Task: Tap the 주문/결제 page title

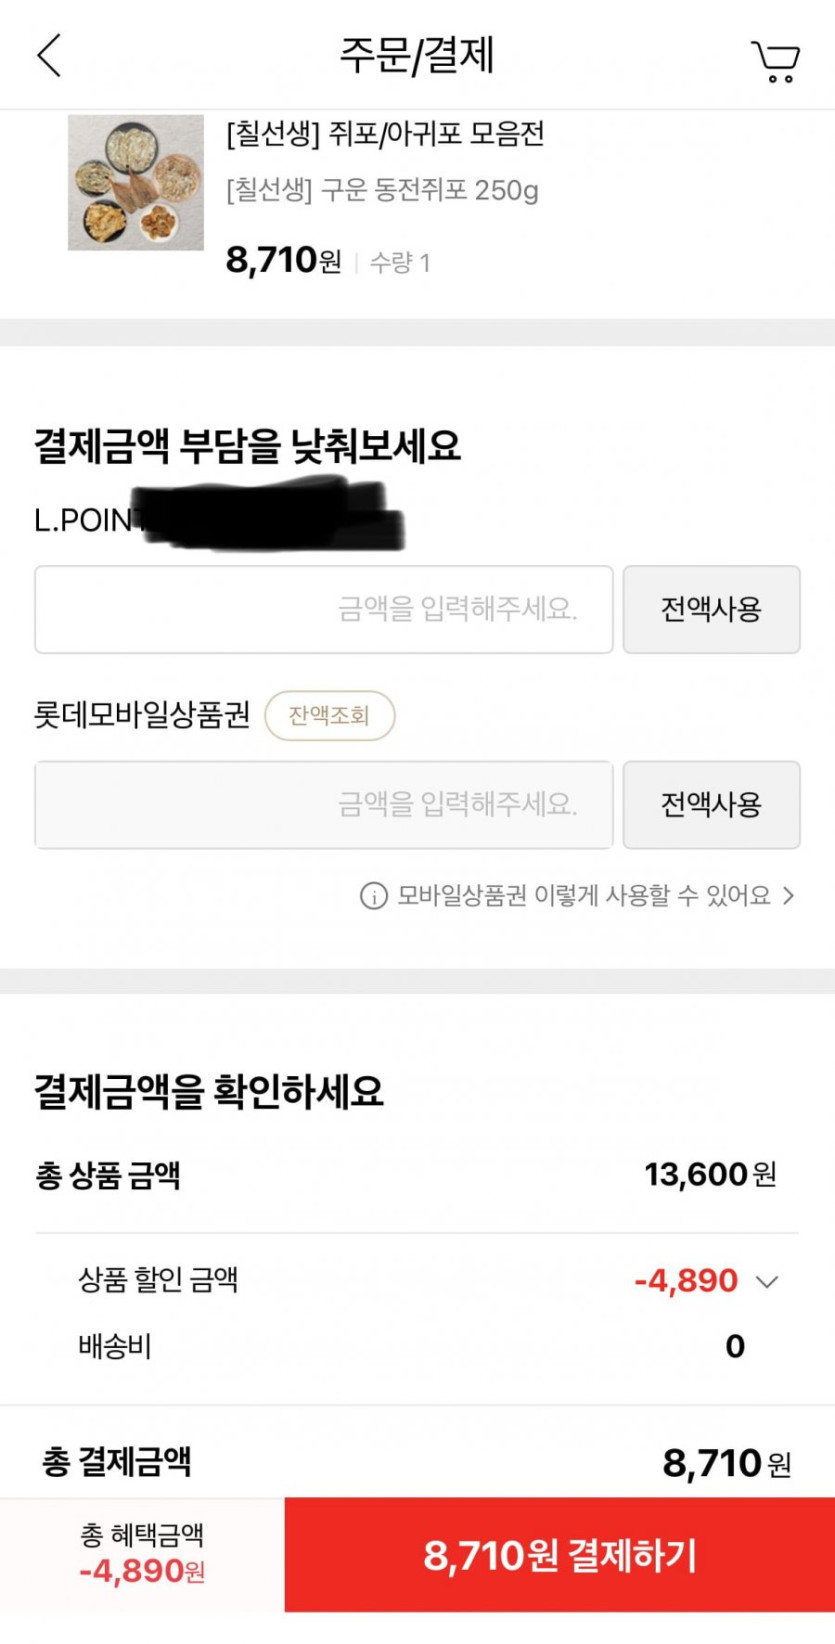Action: tap(417, 55)
